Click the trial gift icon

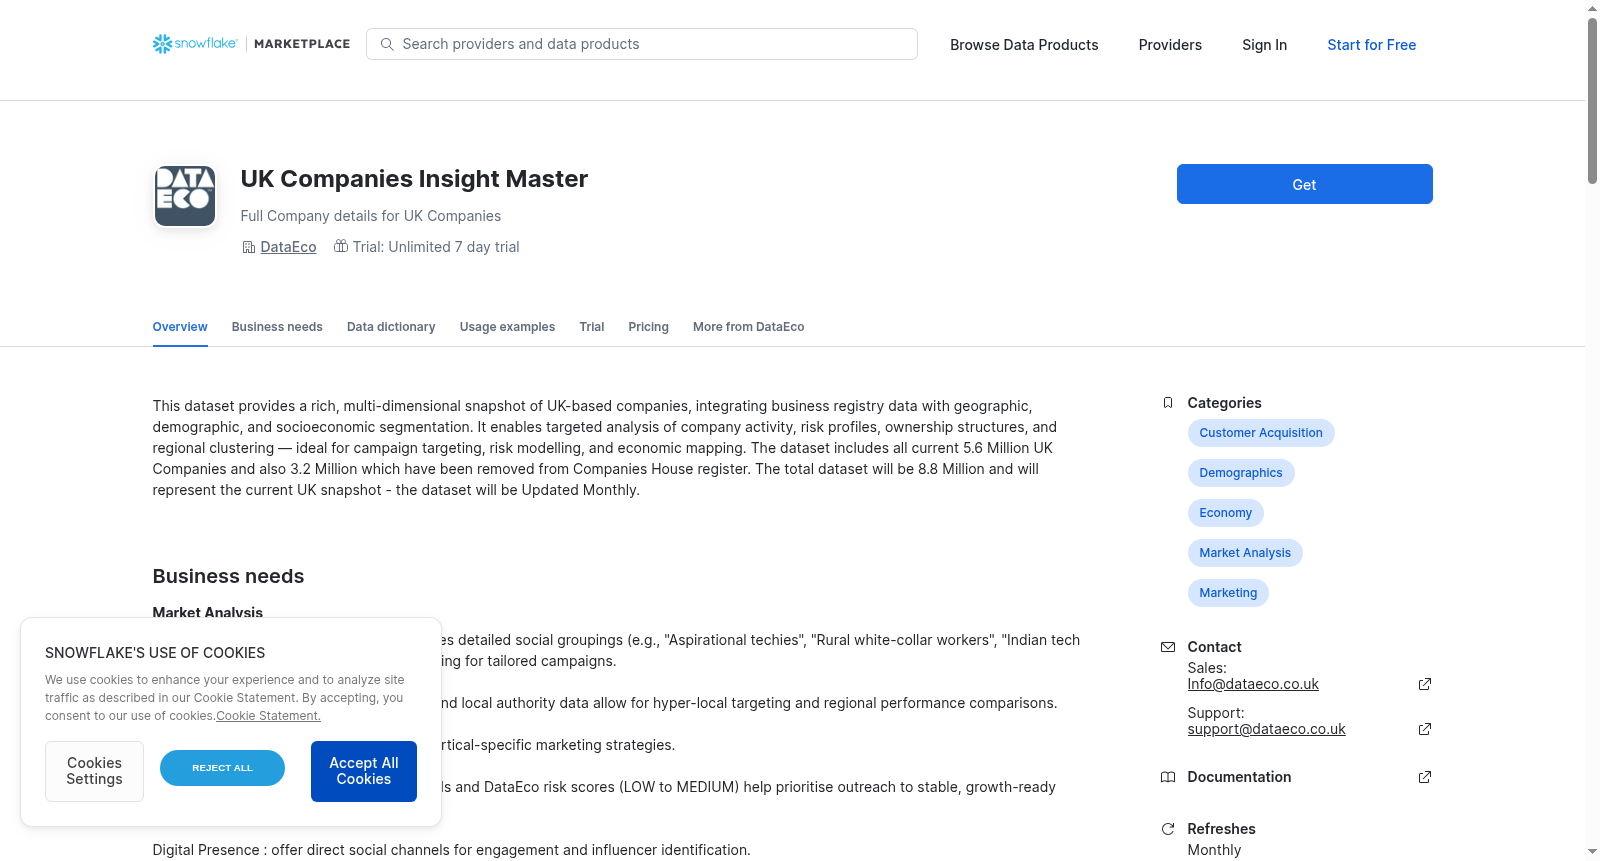click(x=341, y=246)
